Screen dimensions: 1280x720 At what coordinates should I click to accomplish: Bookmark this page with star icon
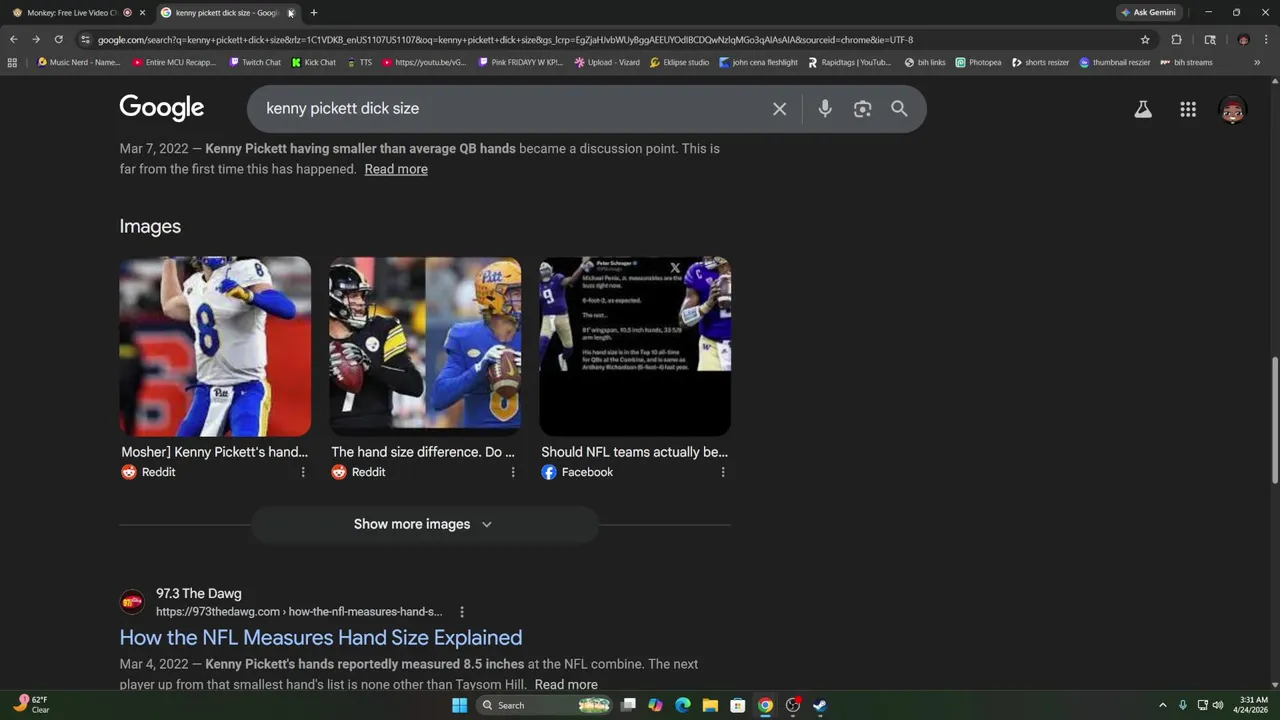tap(1145, 40)
